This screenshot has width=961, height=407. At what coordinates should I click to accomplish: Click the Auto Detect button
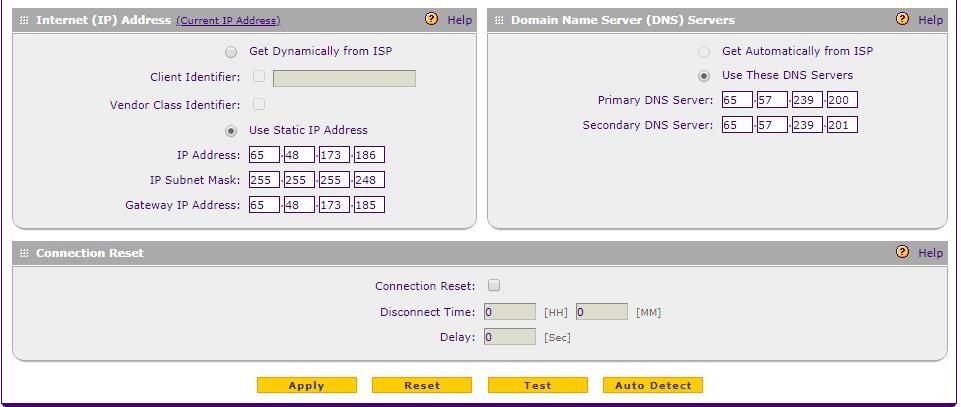[x=653, y=385]
